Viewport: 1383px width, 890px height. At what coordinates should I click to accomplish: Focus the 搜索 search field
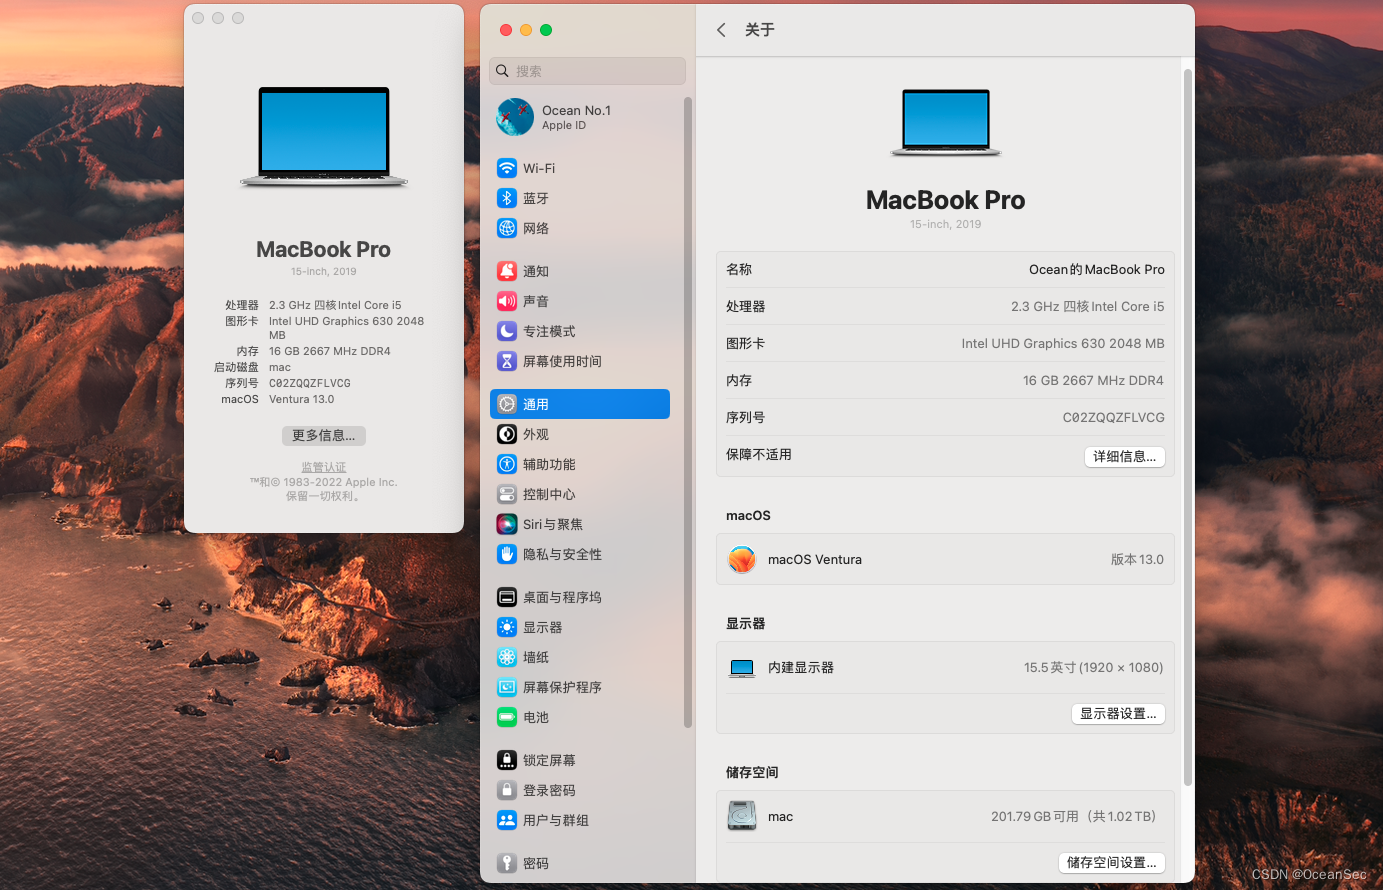(x=588, y=71)
